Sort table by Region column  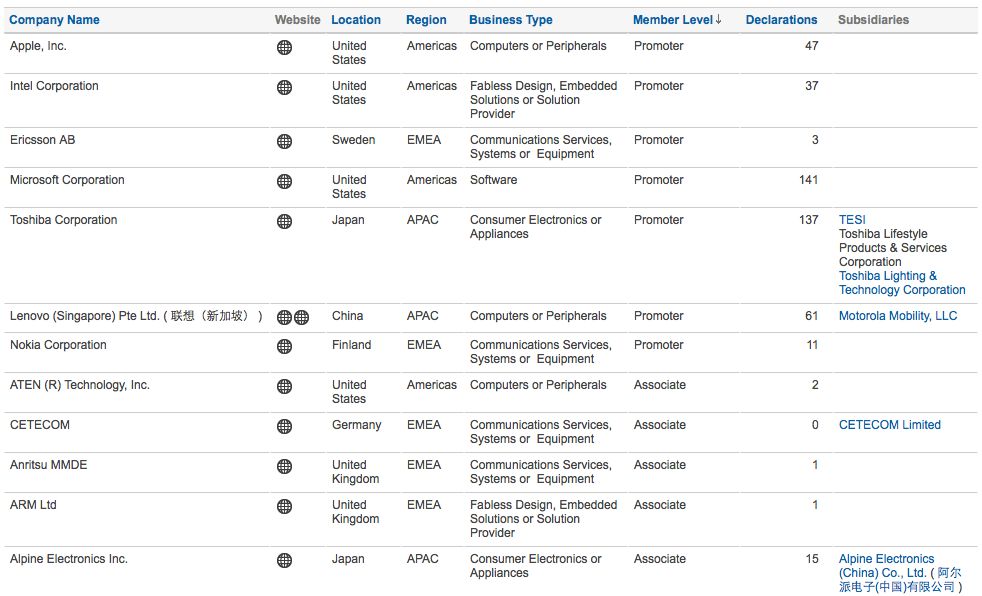pyautogui.click(x=426, y=19)
